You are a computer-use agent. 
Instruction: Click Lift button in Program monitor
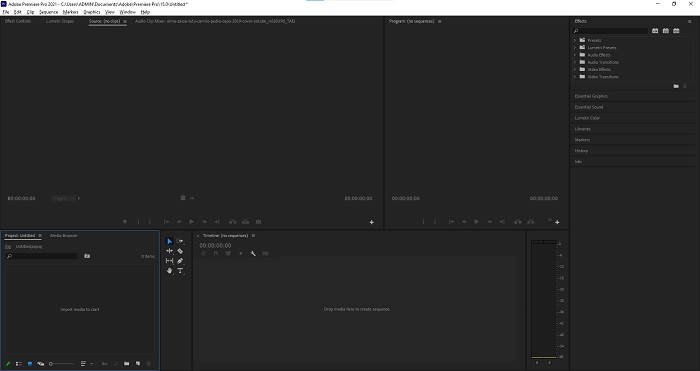coord(517,221)
